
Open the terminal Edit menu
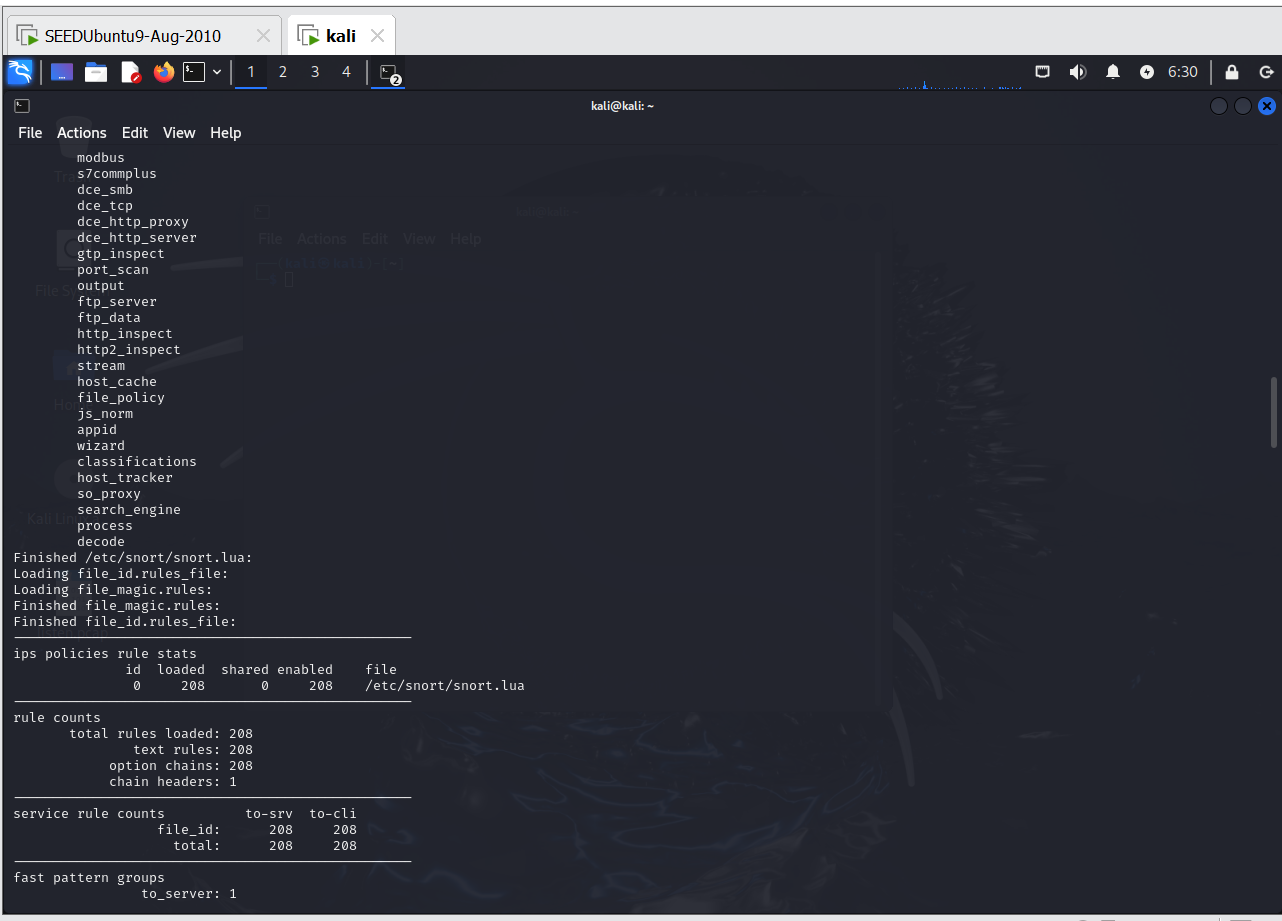click(x=135, y=133)
